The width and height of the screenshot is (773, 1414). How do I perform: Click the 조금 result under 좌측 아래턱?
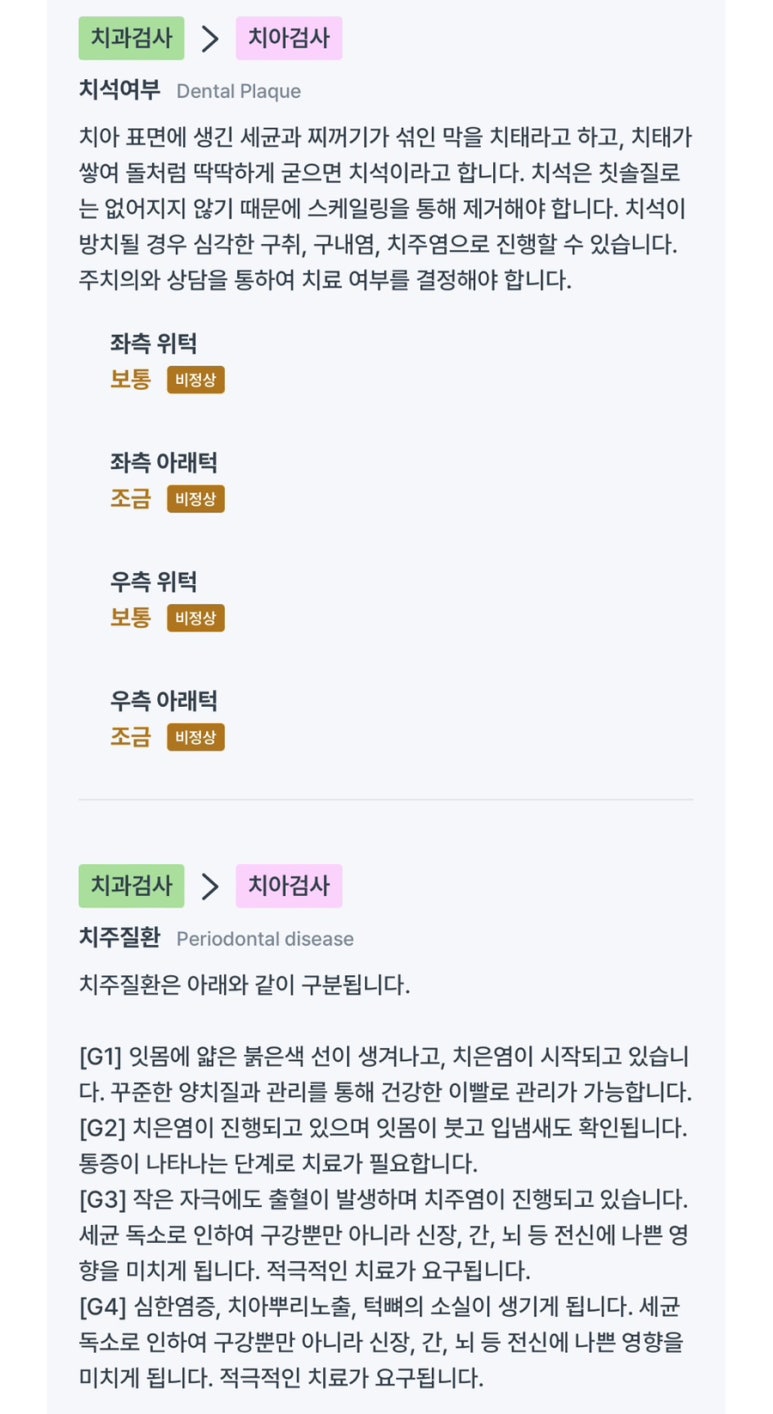pos(130,499)
